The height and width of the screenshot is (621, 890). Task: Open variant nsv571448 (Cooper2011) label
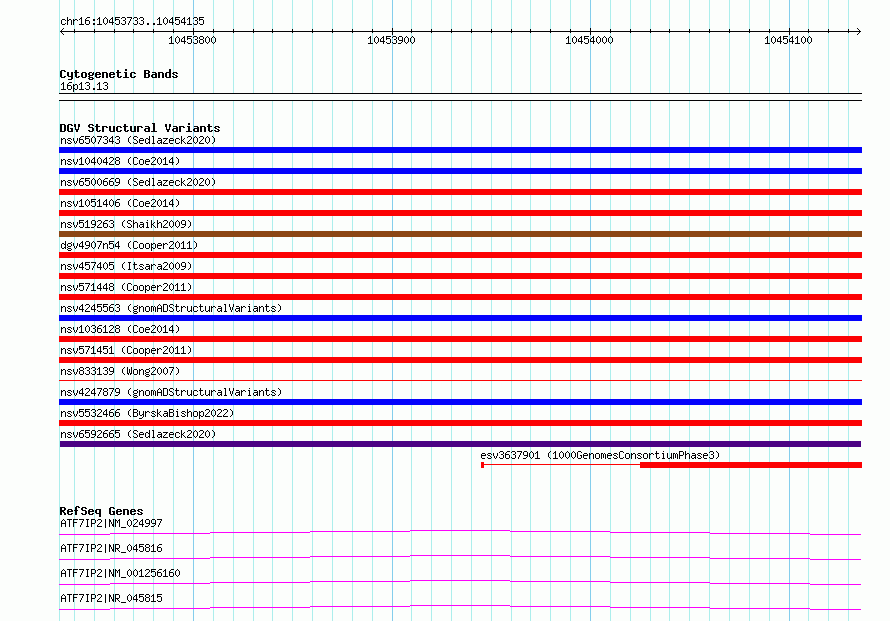click(126, 287)
